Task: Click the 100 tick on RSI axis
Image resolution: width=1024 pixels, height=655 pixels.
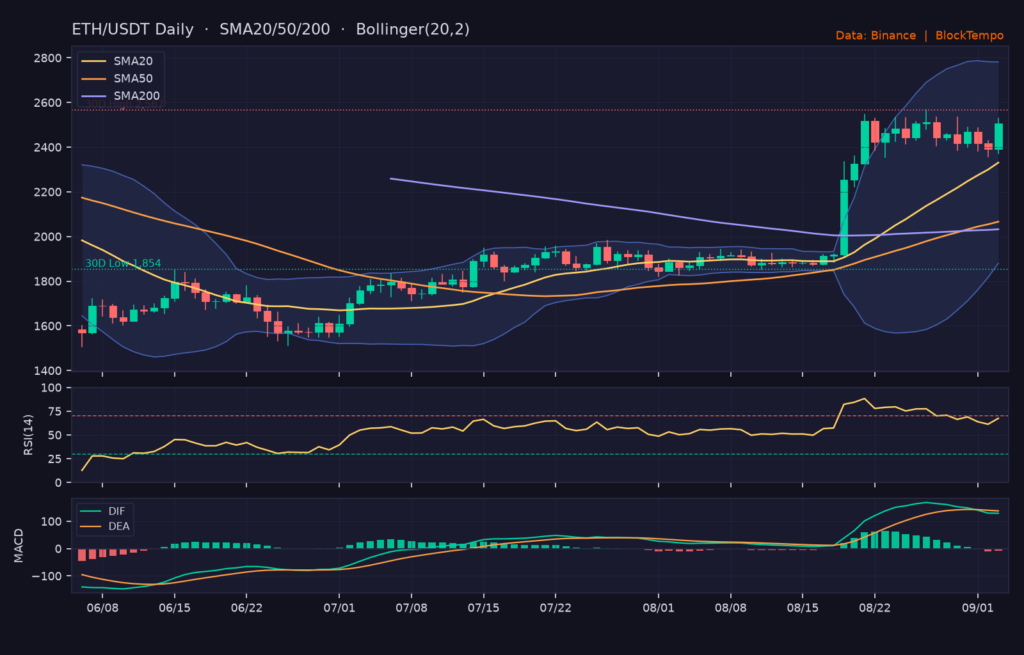Action: [52, 388]
